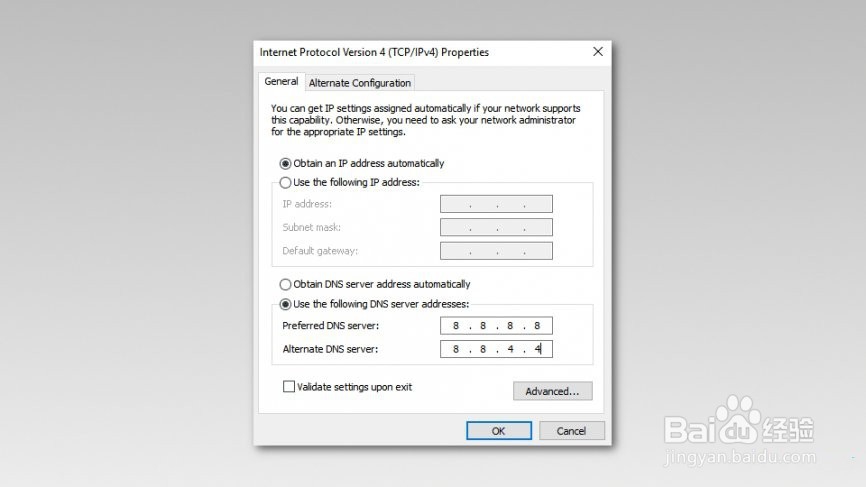
Task: Click the disabled Subnet mask field
Action: (496, 227)
